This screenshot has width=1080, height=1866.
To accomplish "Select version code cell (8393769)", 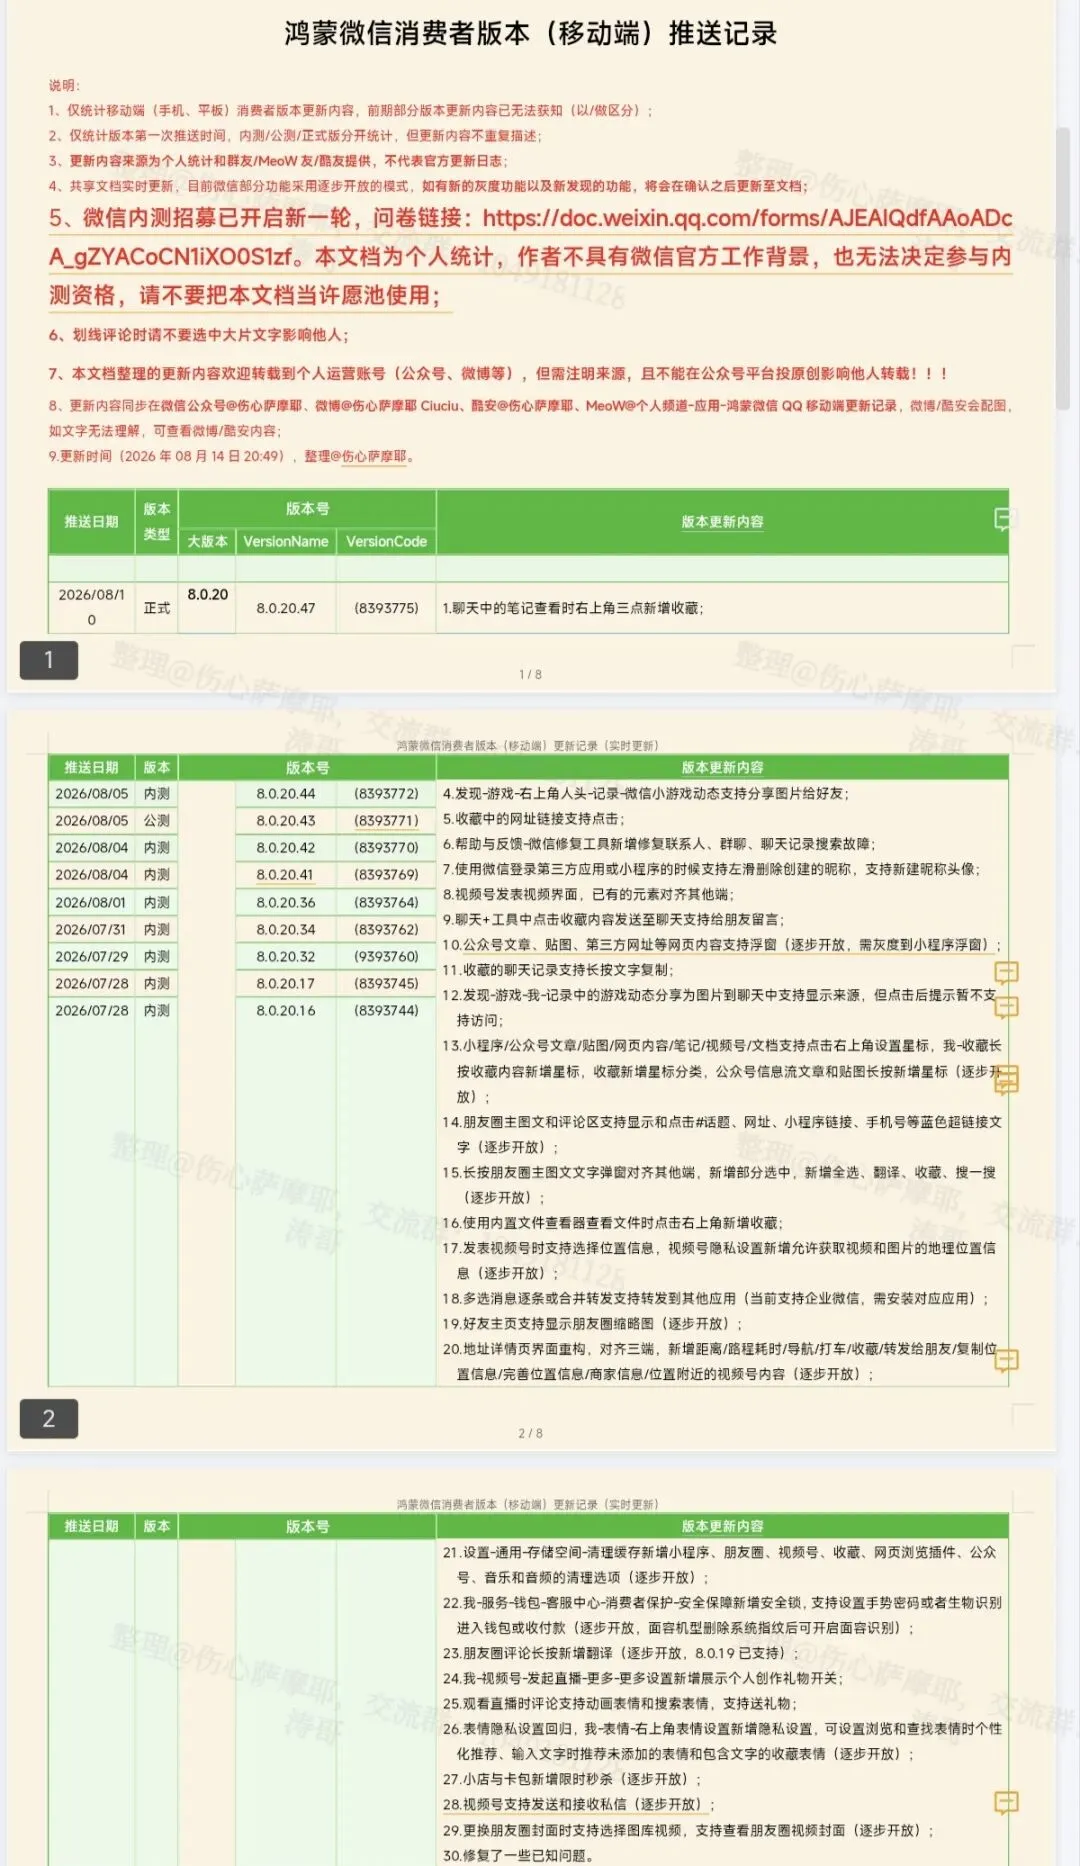I will [x=386, y=874].
